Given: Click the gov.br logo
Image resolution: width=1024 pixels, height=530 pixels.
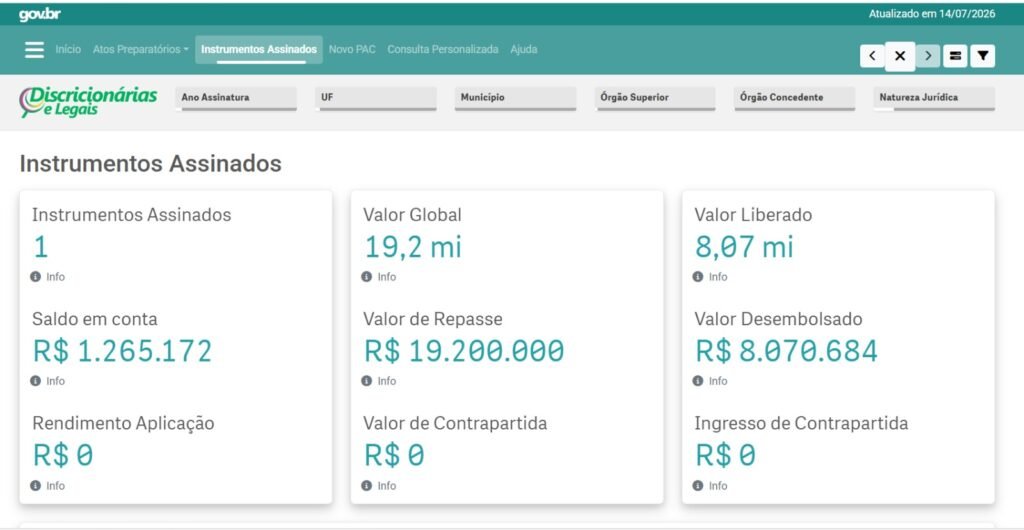Looking at the screenshot, I should tap(40, 14).
